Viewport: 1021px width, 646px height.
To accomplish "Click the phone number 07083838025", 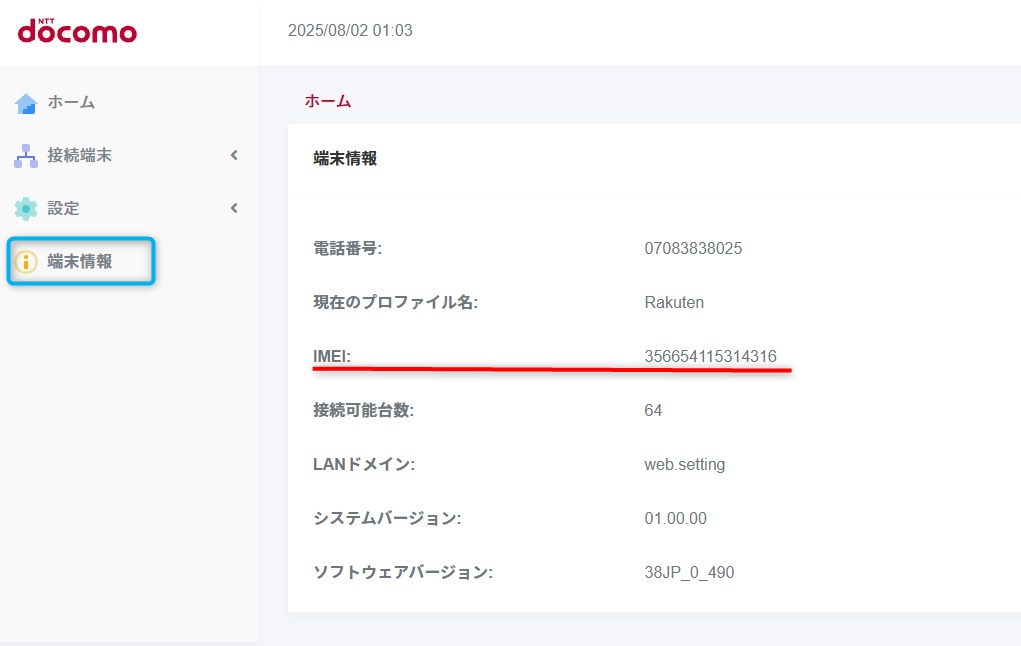I will [693, 248].
